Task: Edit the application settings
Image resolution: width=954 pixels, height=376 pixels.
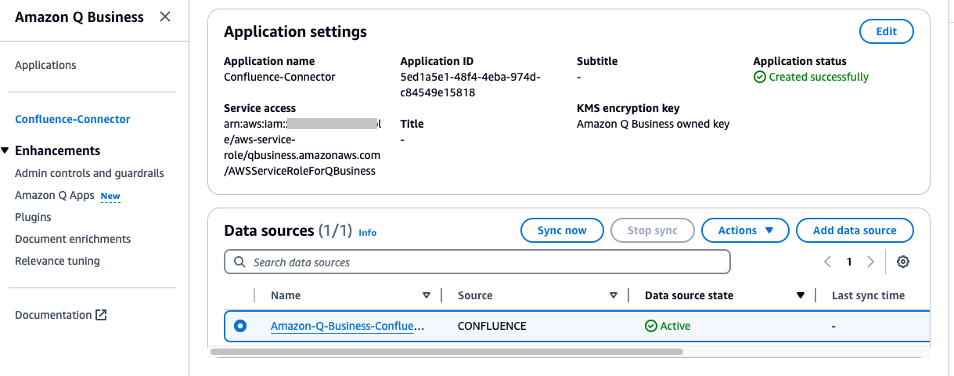Action: pyautogui.click(x=886, y=32)
